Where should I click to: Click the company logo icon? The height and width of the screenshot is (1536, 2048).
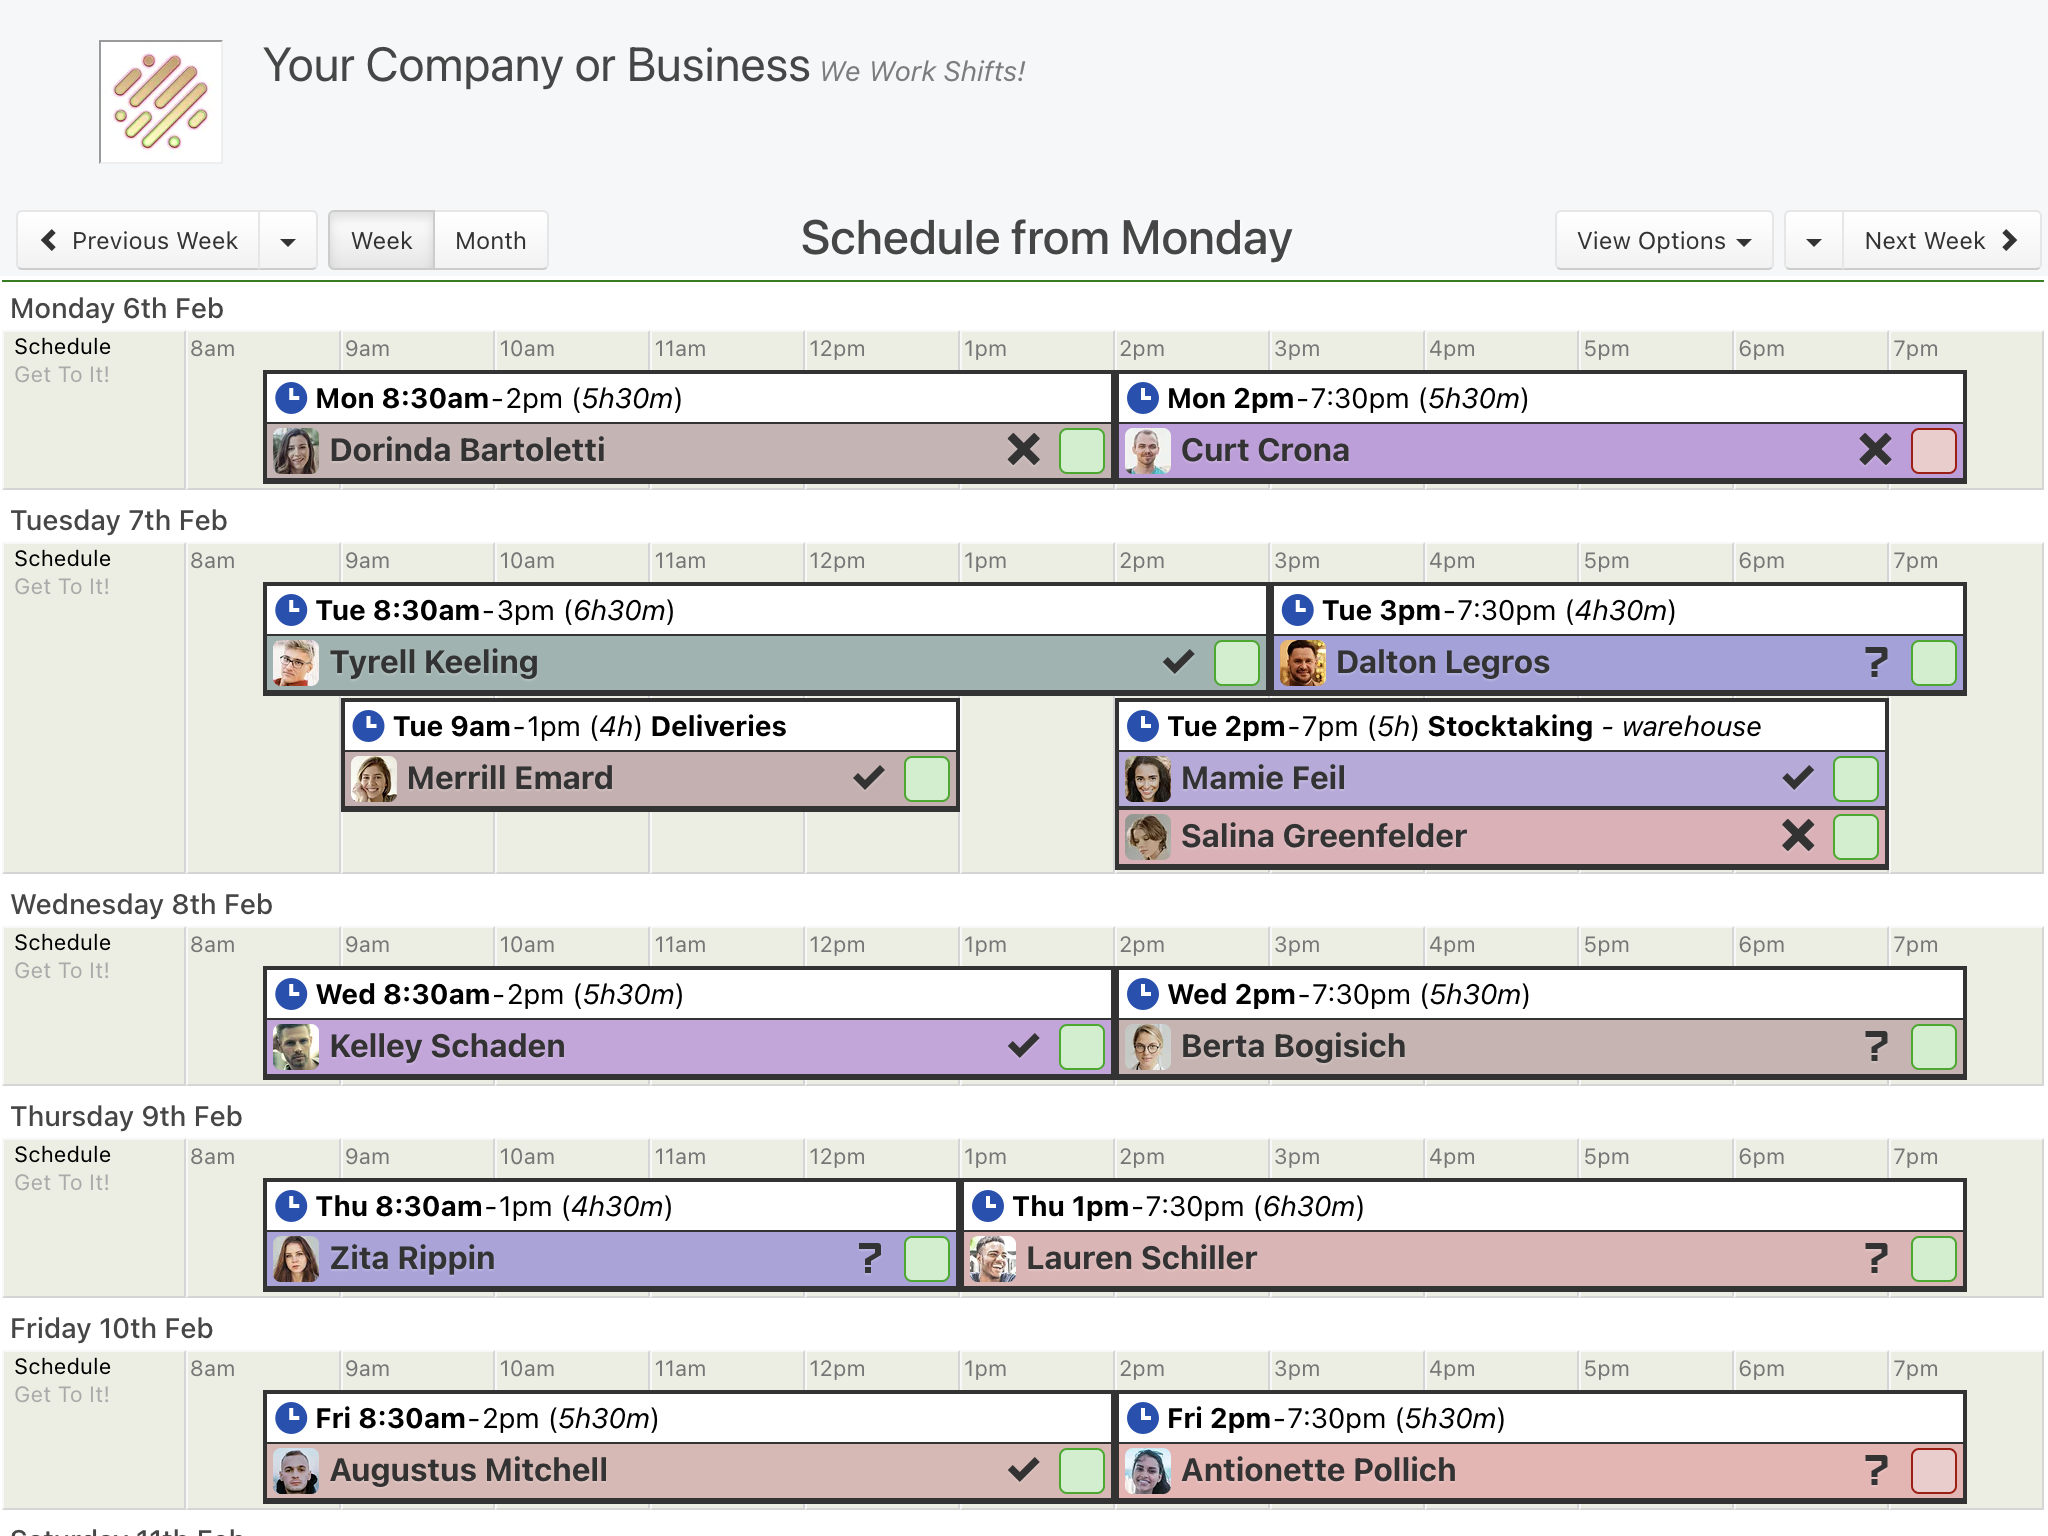coord(161,102)
